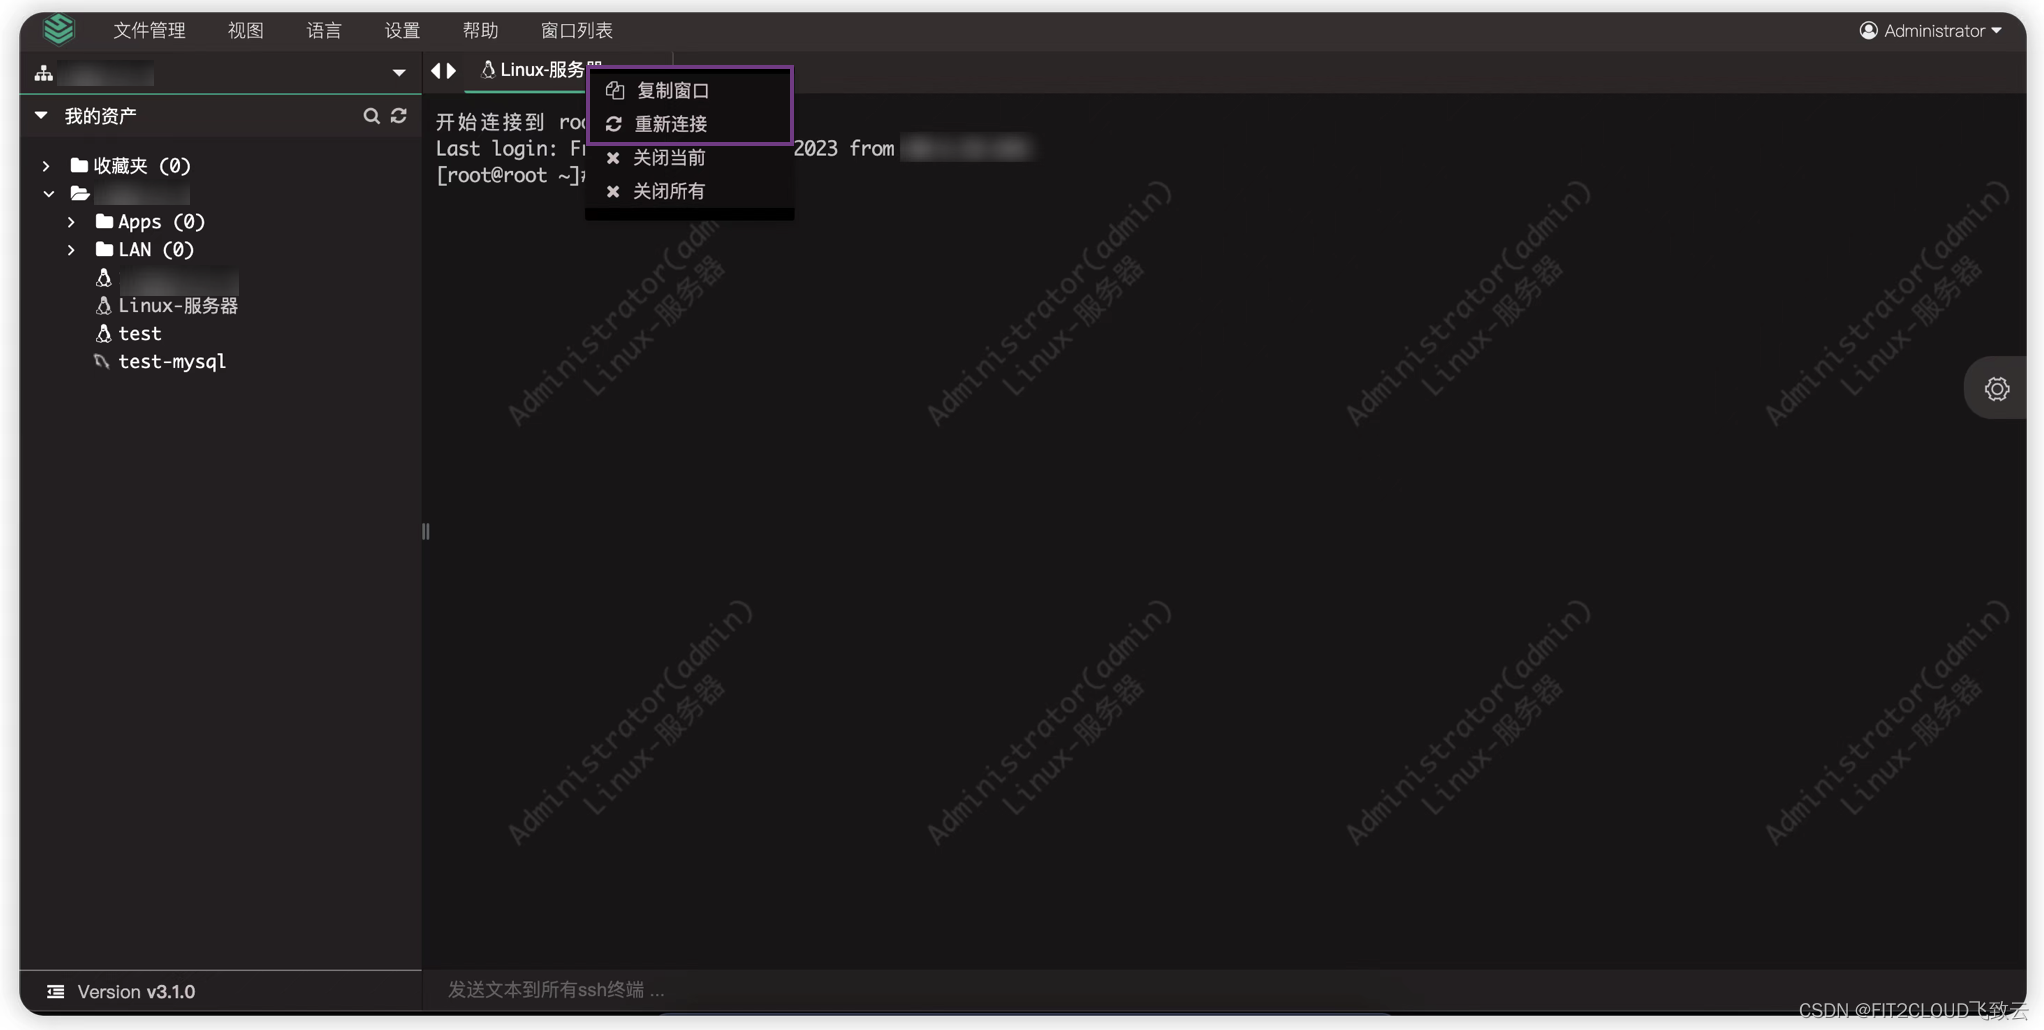Click the Administrator avatar icon
The image size is (2044, 1030).
click(x=1868, y=30)
